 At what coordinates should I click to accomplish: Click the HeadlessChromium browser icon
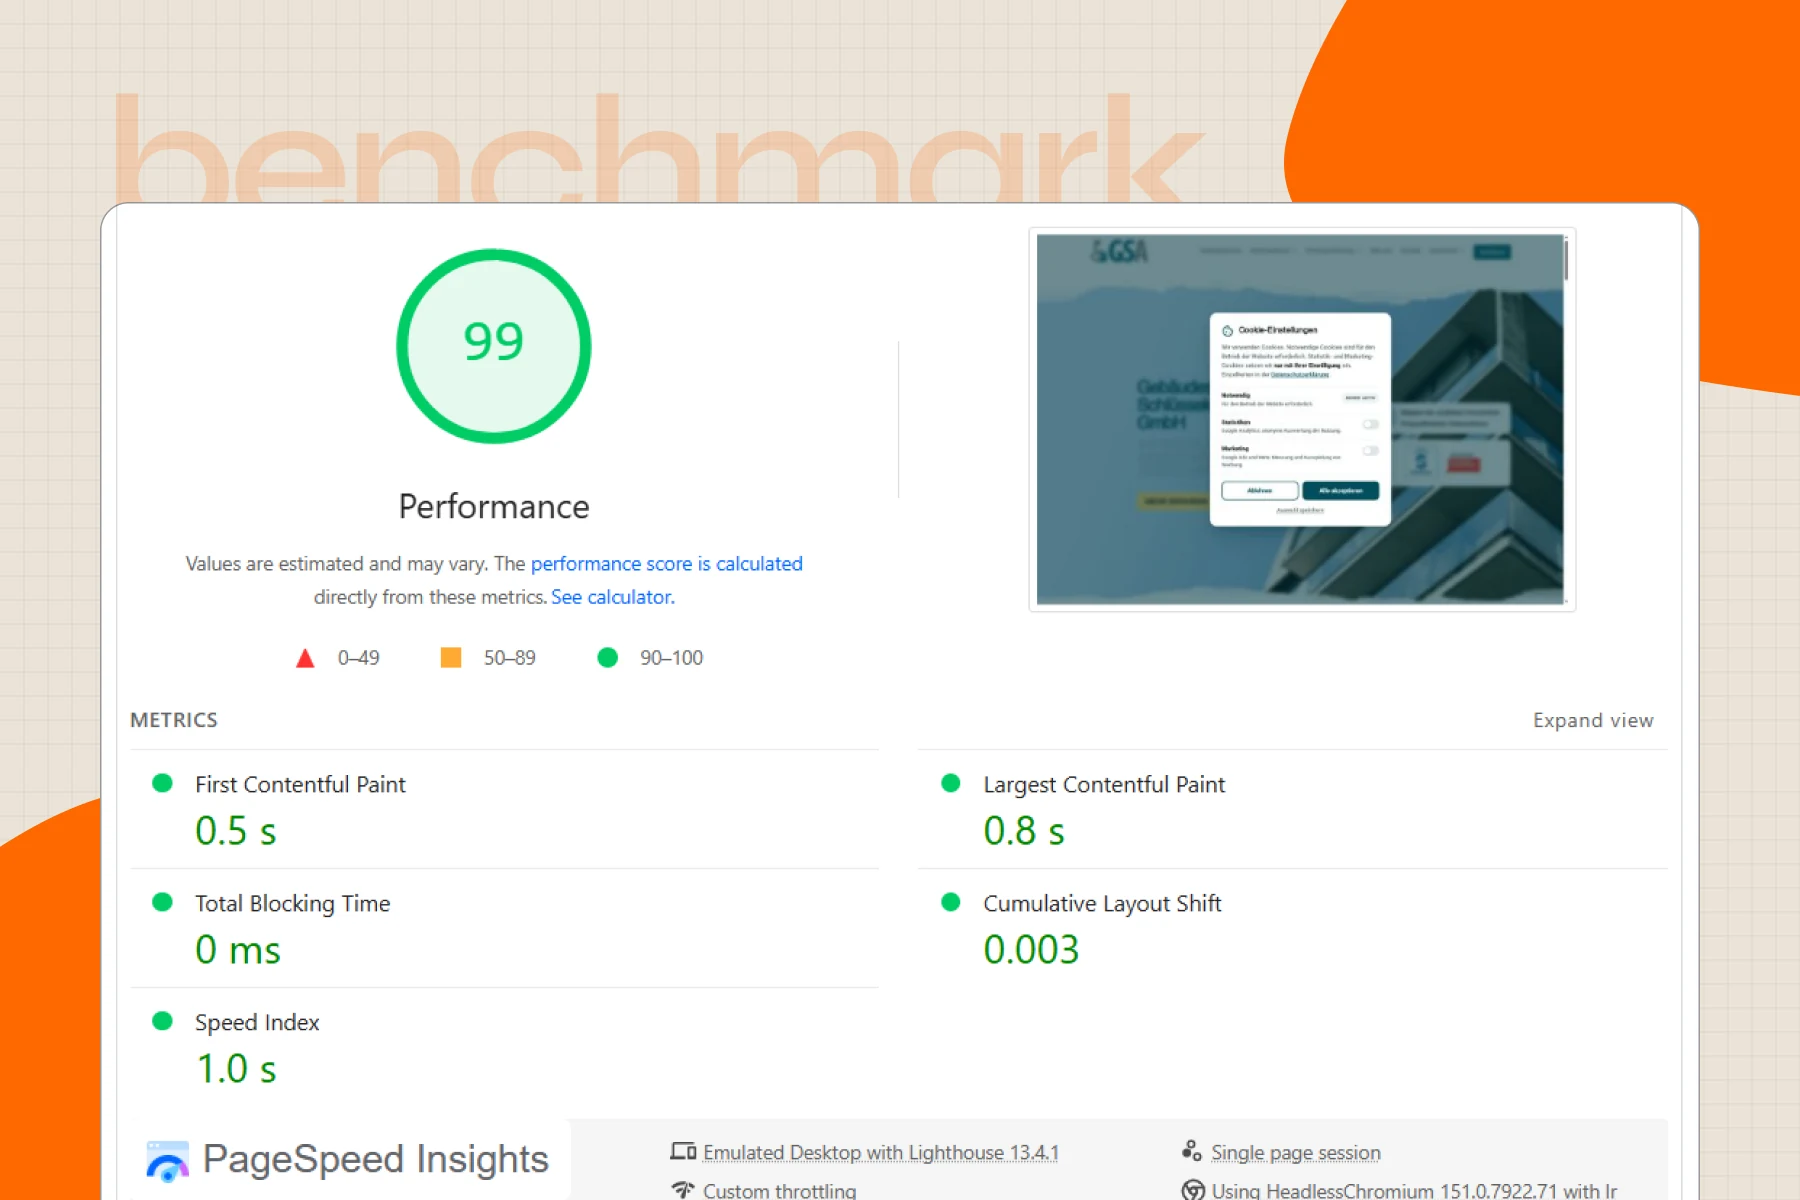click(x=1193, y=1190)
